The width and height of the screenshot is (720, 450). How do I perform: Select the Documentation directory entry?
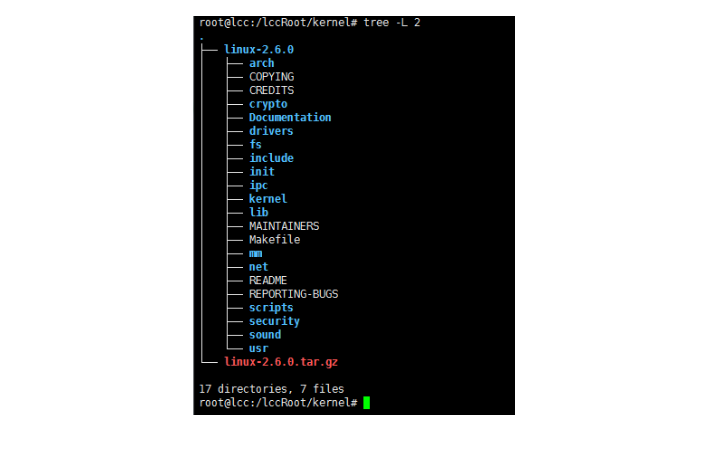[x=290, y=118]
